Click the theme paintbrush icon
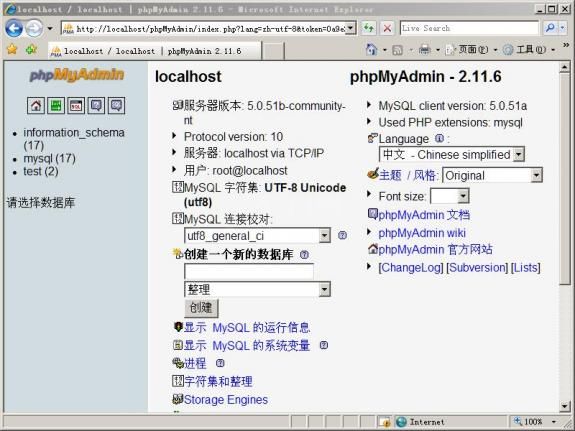This screenshot has width=575, height=431. click(373, 174)
